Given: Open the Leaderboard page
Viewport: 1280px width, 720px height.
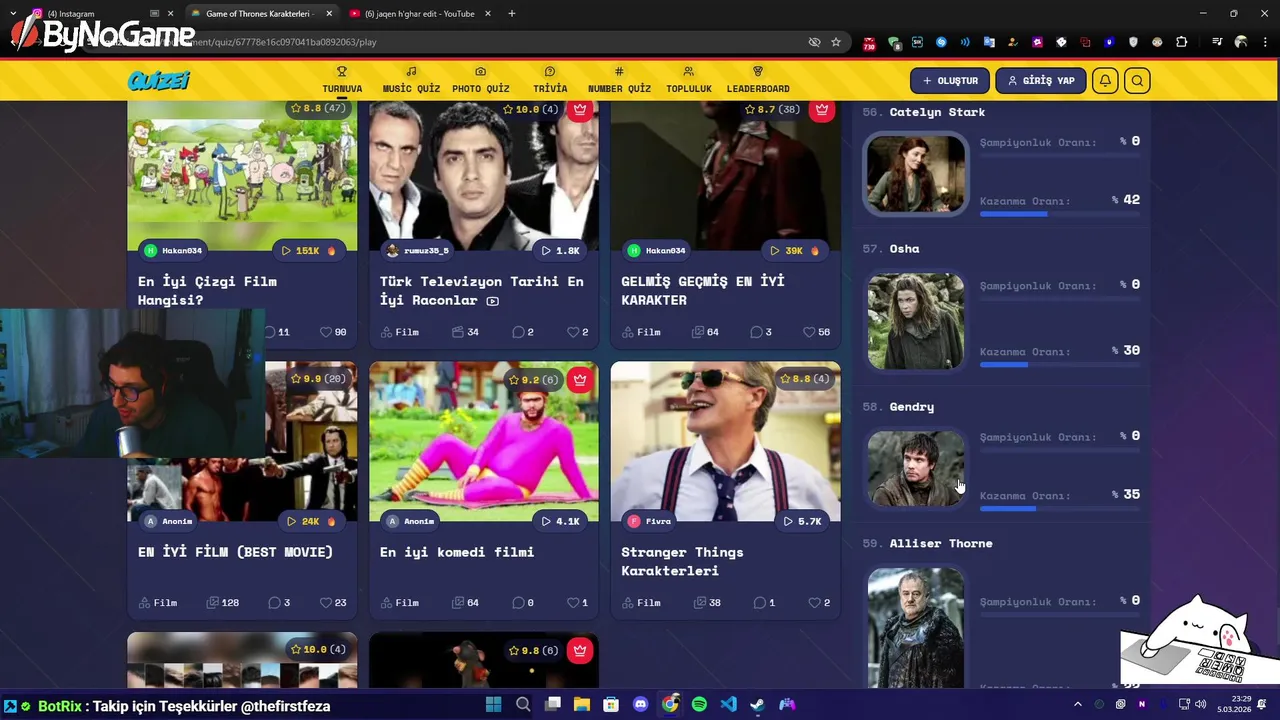Looking at the screenshot, I should click(x=758, y=80).
